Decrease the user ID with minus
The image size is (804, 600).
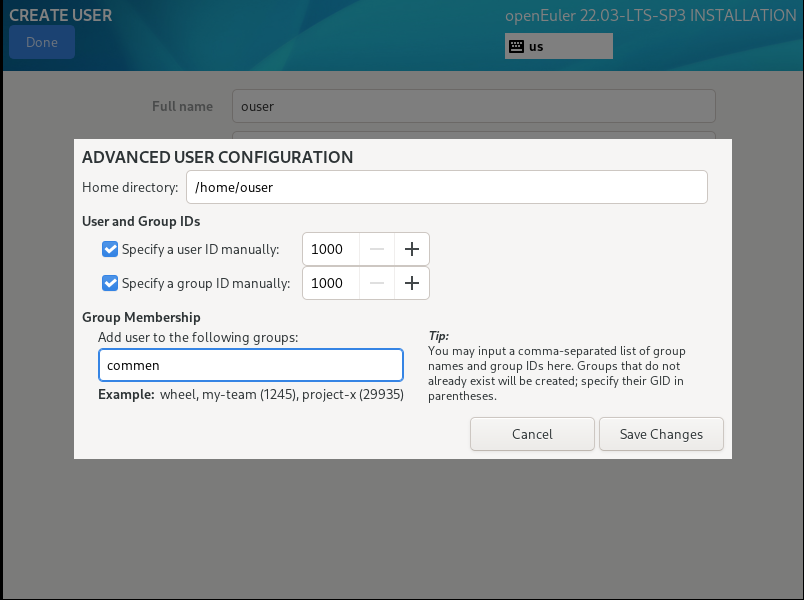377,249
